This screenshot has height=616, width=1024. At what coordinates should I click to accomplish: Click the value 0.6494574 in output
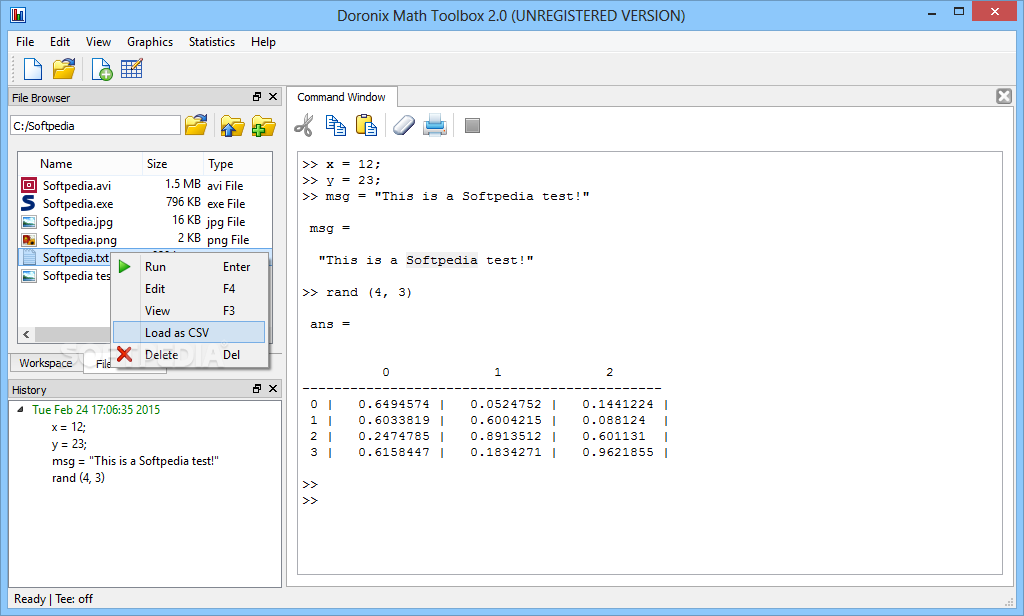tap(394, 404)
